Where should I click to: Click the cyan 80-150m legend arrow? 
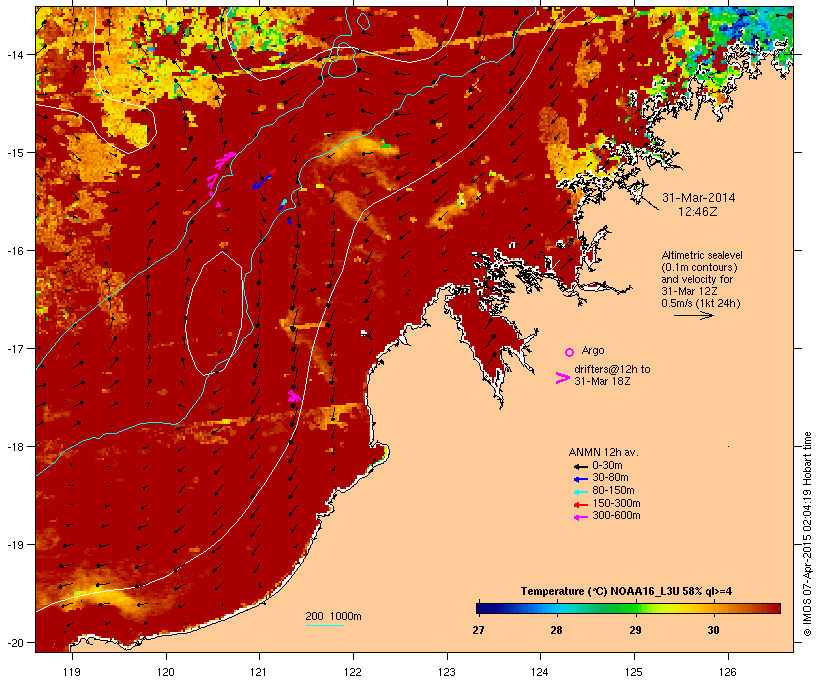pyautogui.click(x=580, y=492)
